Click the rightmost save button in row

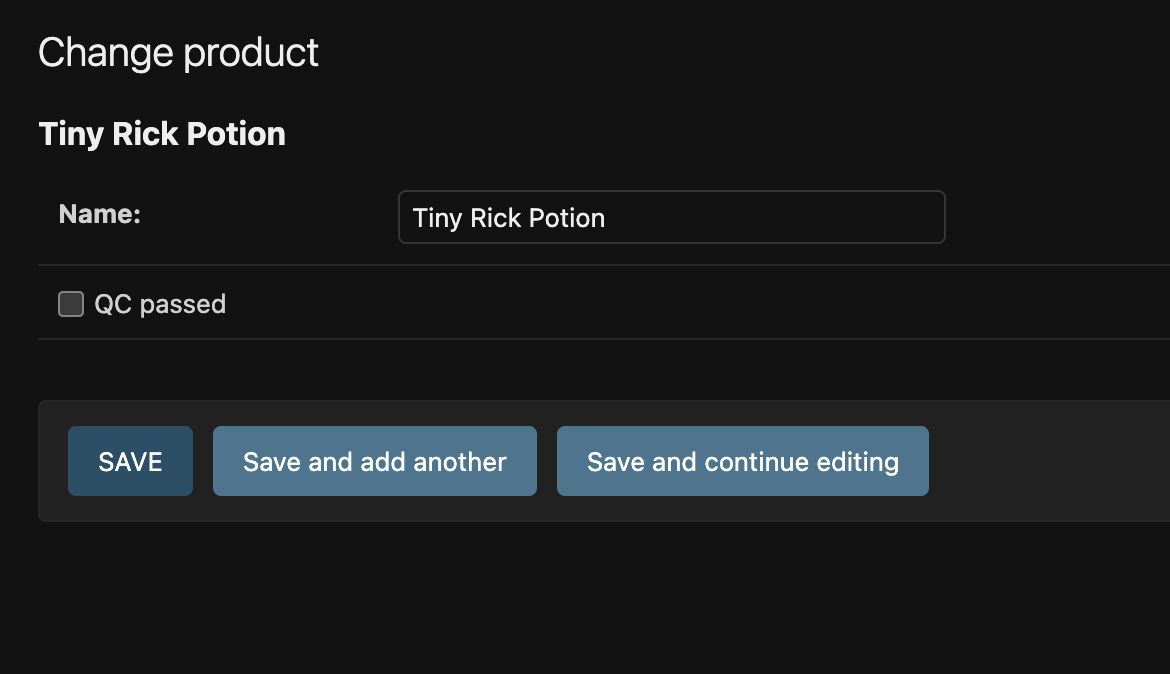[742, 461]
